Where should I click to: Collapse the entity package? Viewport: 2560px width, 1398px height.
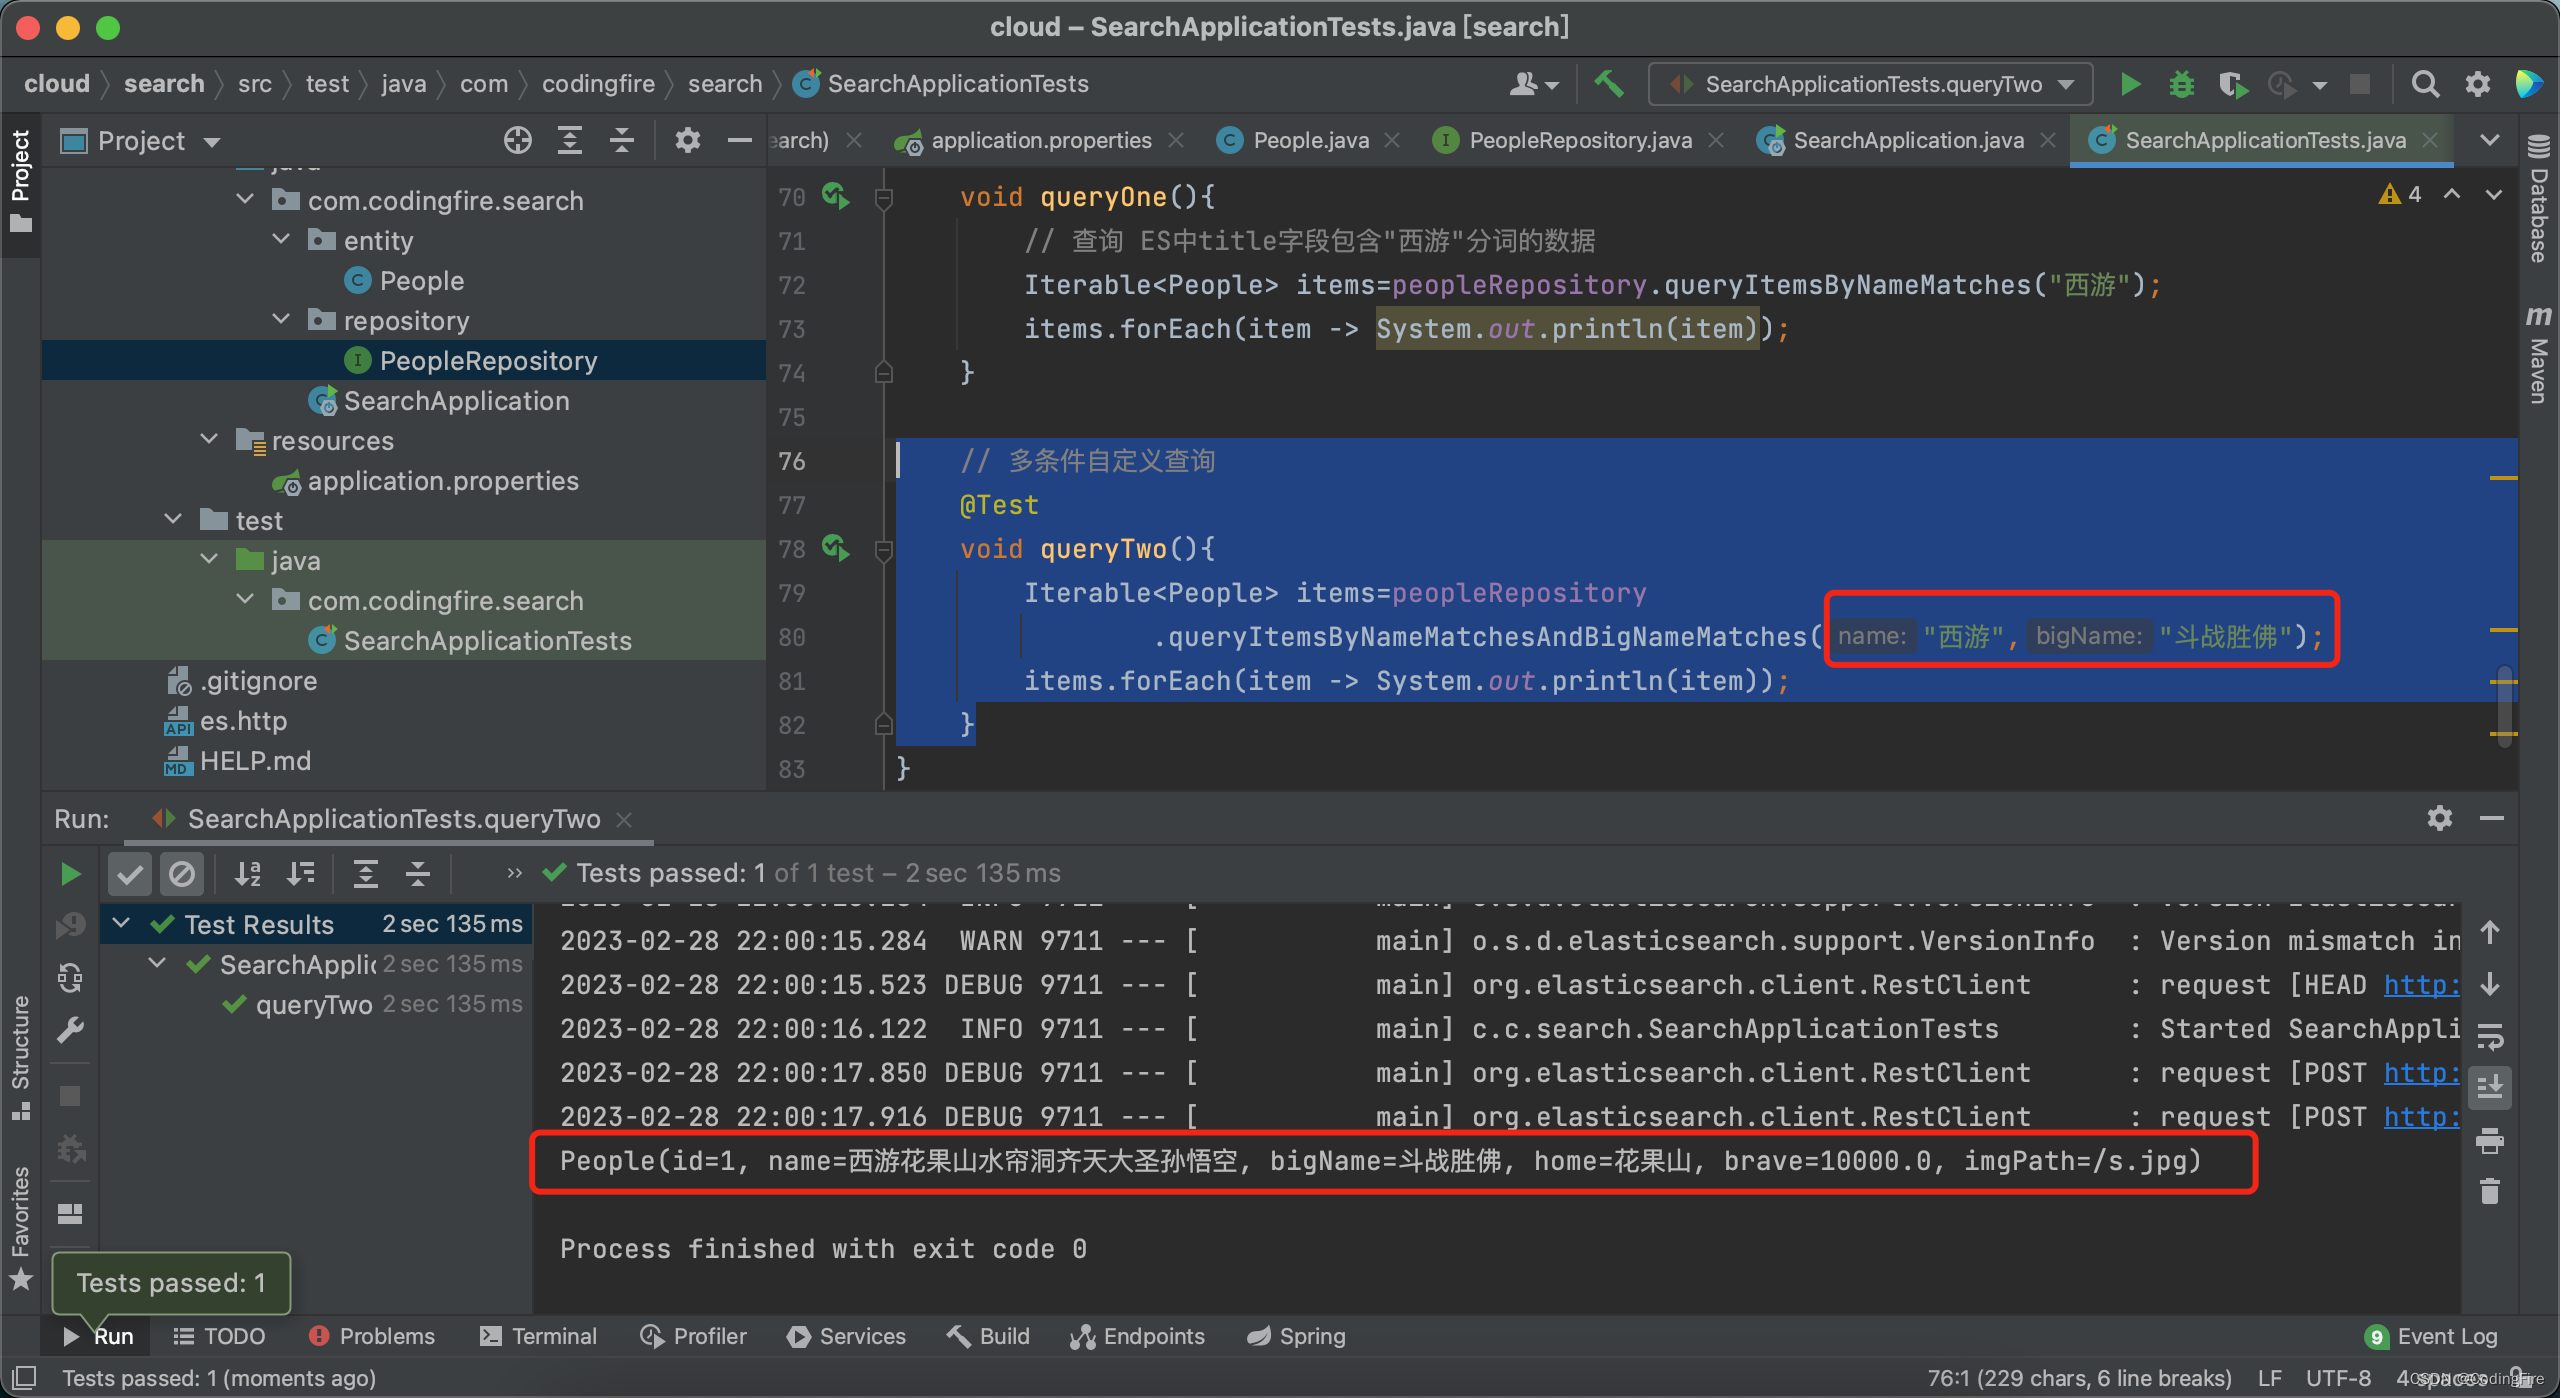click(x=282, y=240)
